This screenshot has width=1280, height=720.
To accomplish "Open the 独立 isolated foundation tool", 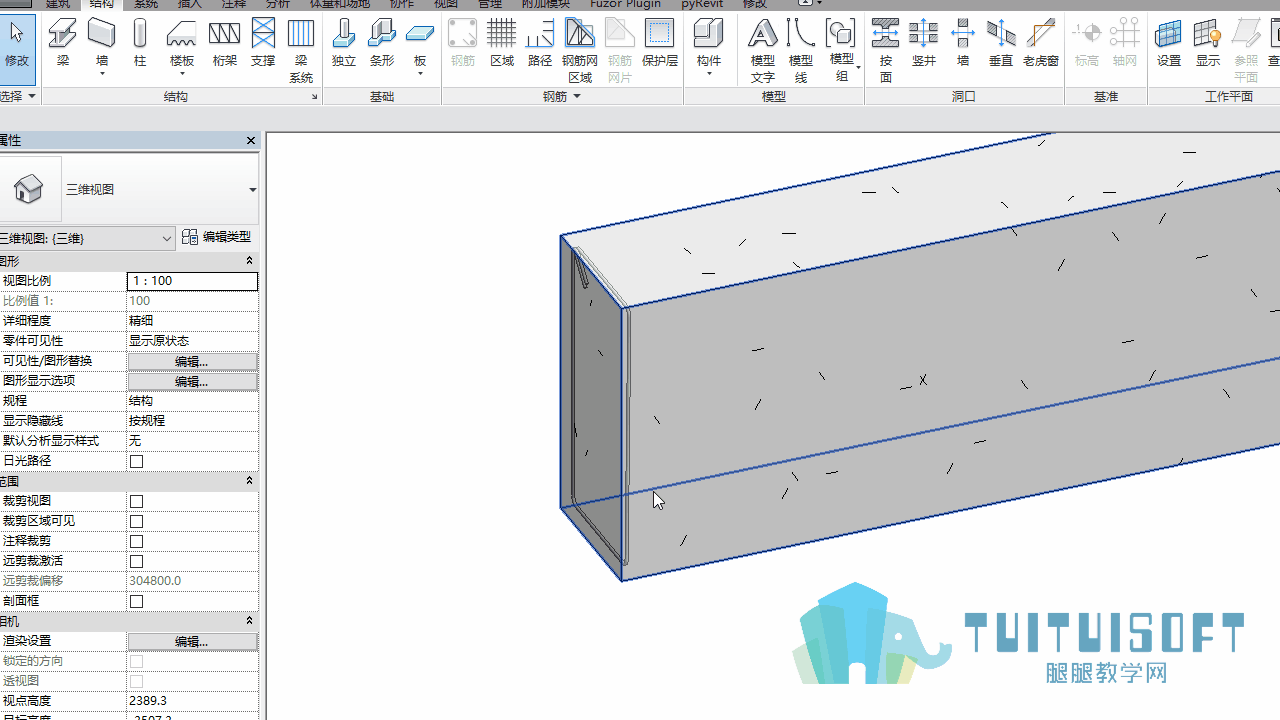I will click(x=343, y=43).
